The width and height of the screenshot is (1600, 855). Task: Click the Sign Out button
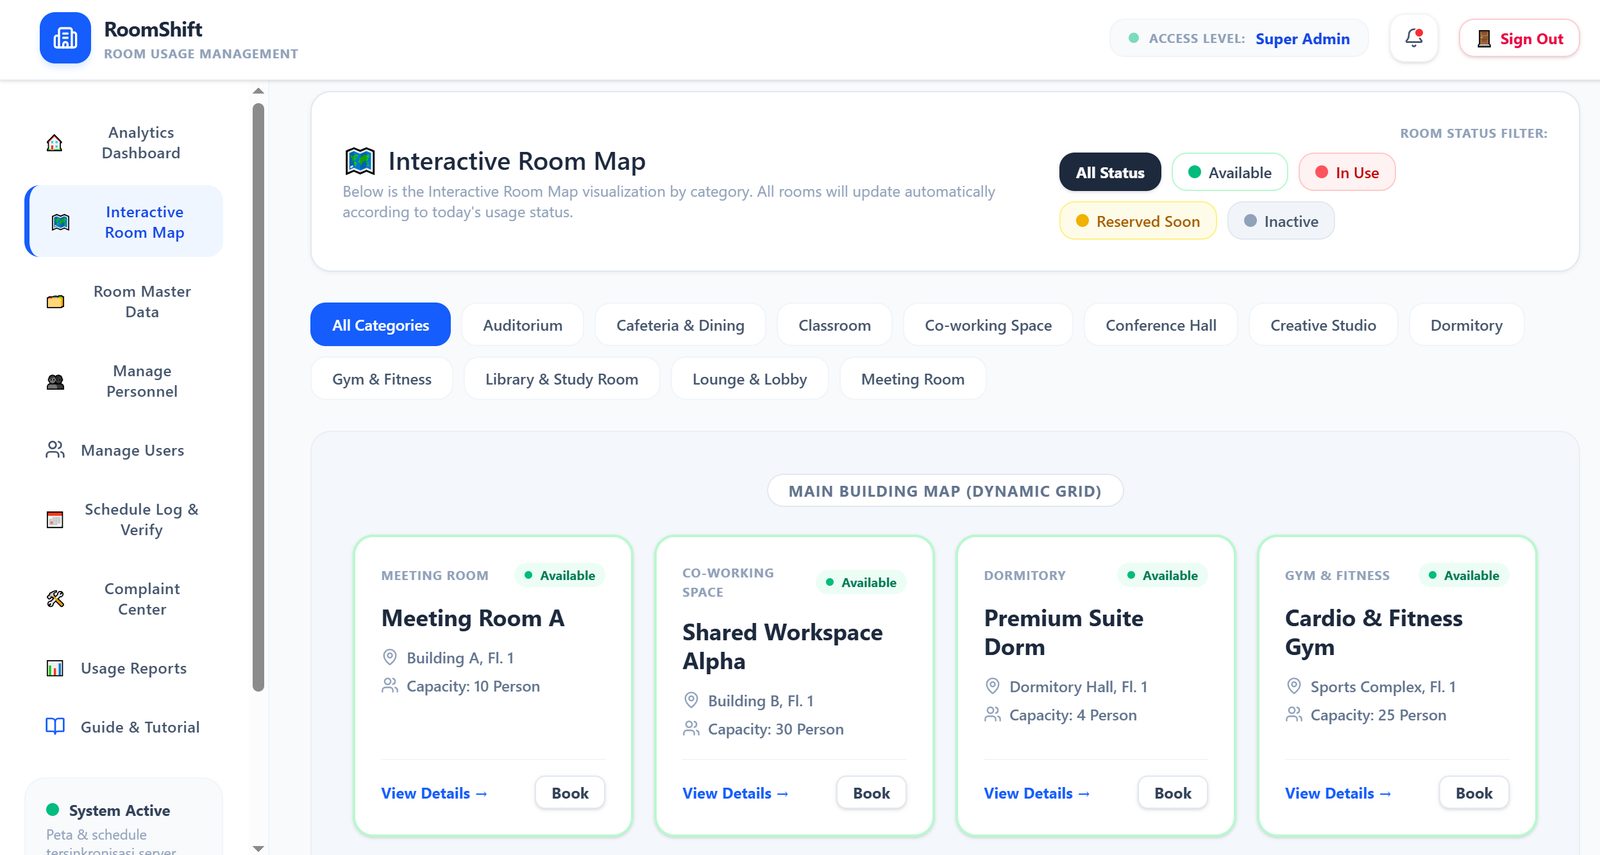1519,38
